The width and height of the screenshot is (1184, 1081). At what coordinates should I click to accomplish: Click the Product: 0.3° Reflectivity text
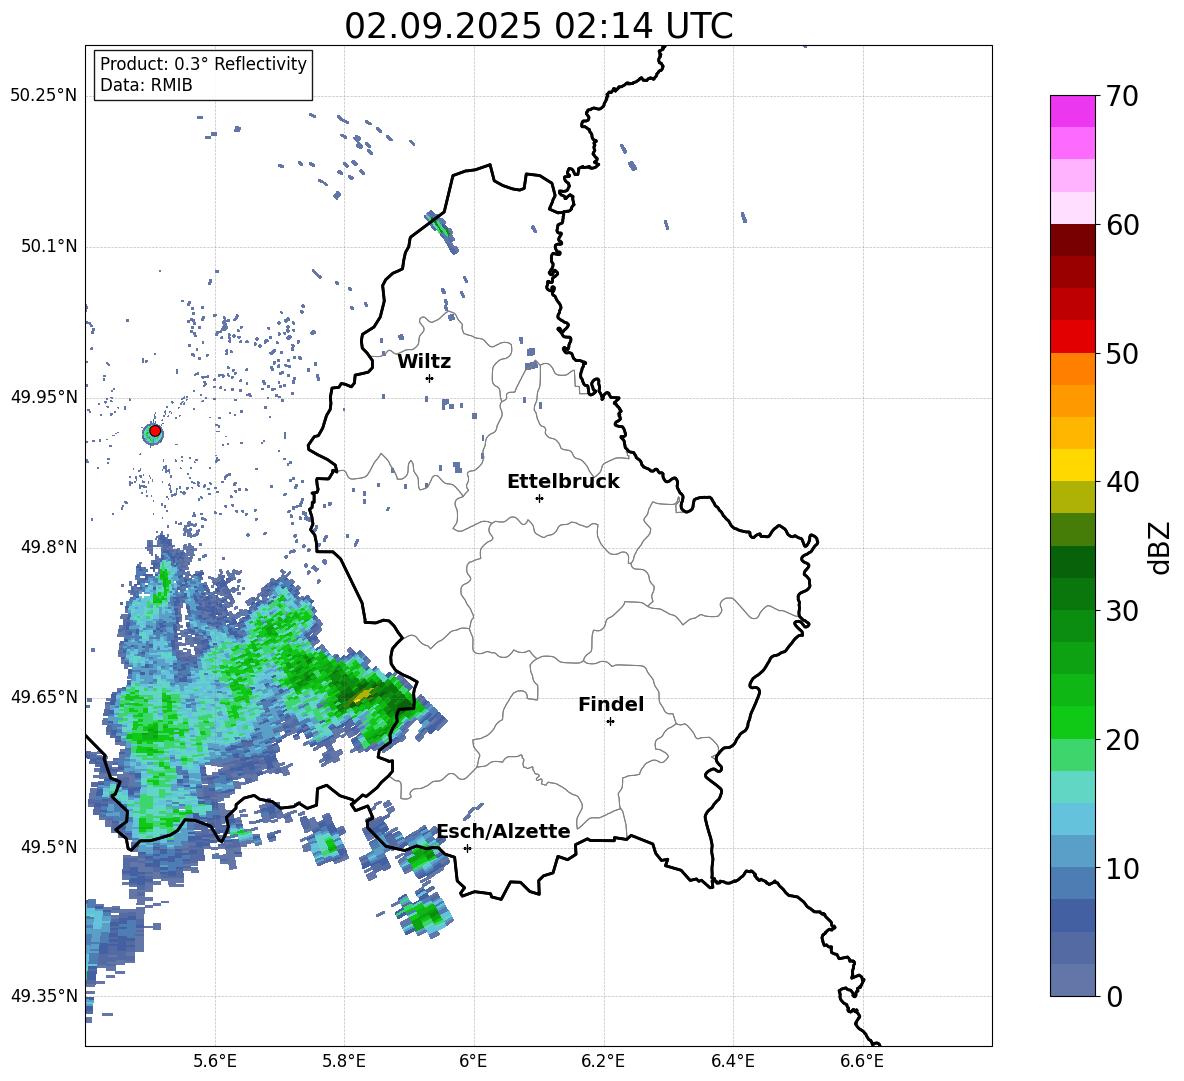(203, 64)
